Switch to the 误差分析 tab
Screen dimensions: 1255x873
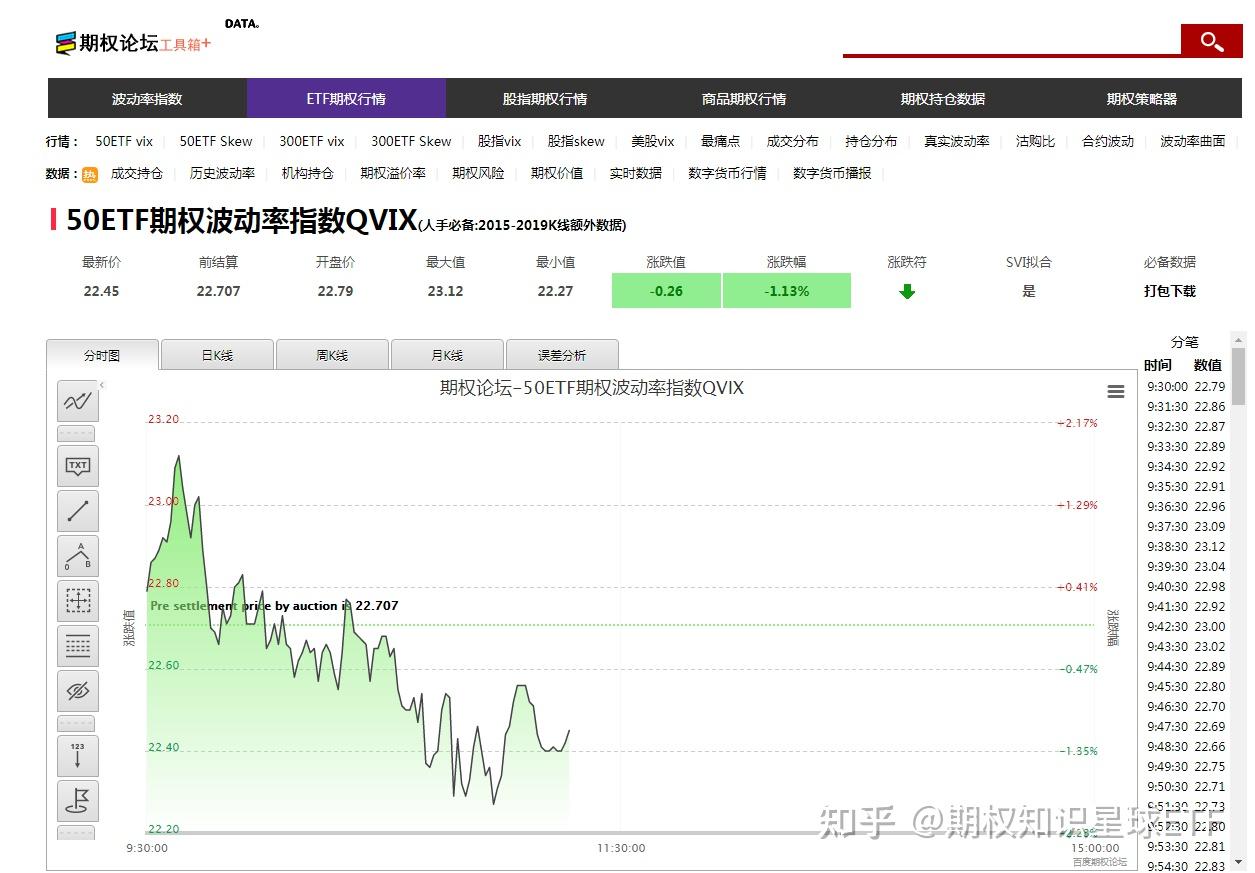[x=562, y=354]
